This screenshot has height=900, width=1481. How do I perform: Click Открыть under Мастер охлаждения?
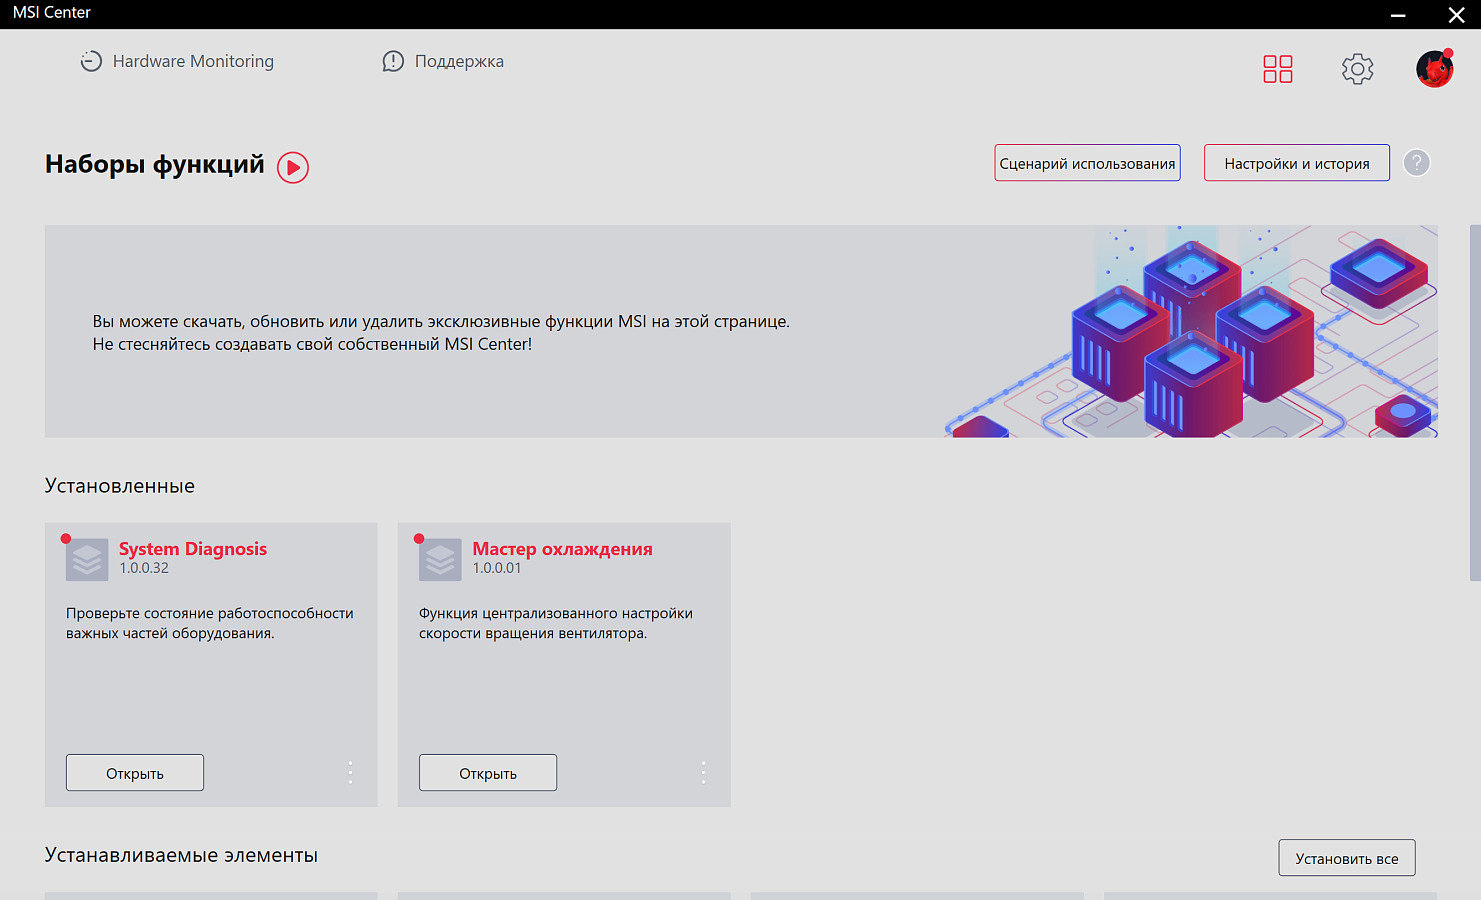[488, 773]
